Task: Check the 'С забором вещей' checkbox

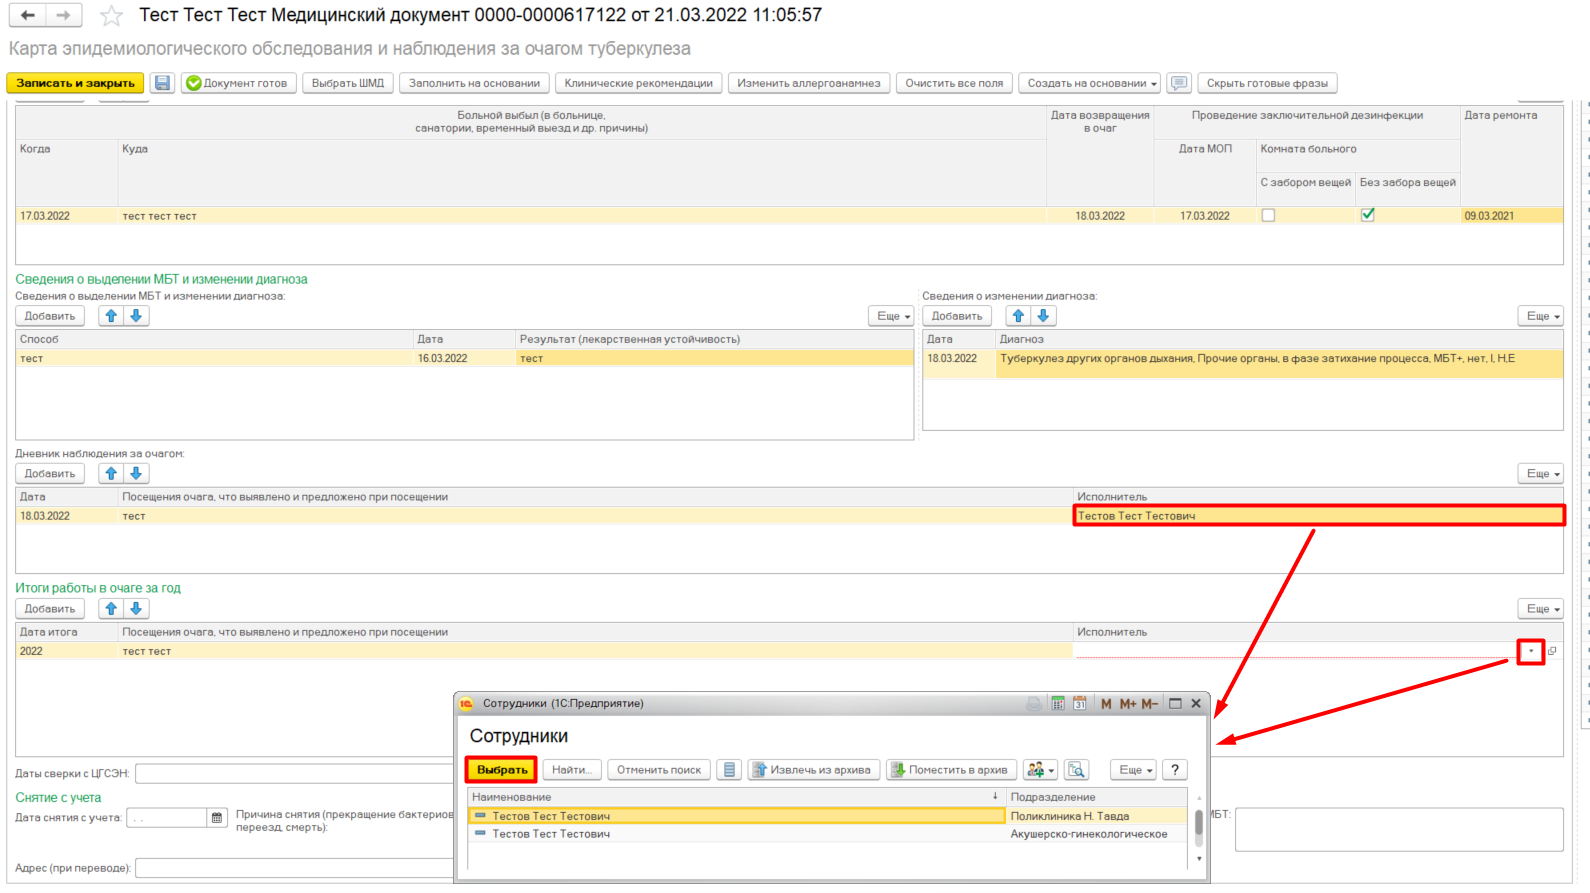Action: pyautogui.click(x=1268, y=215)
